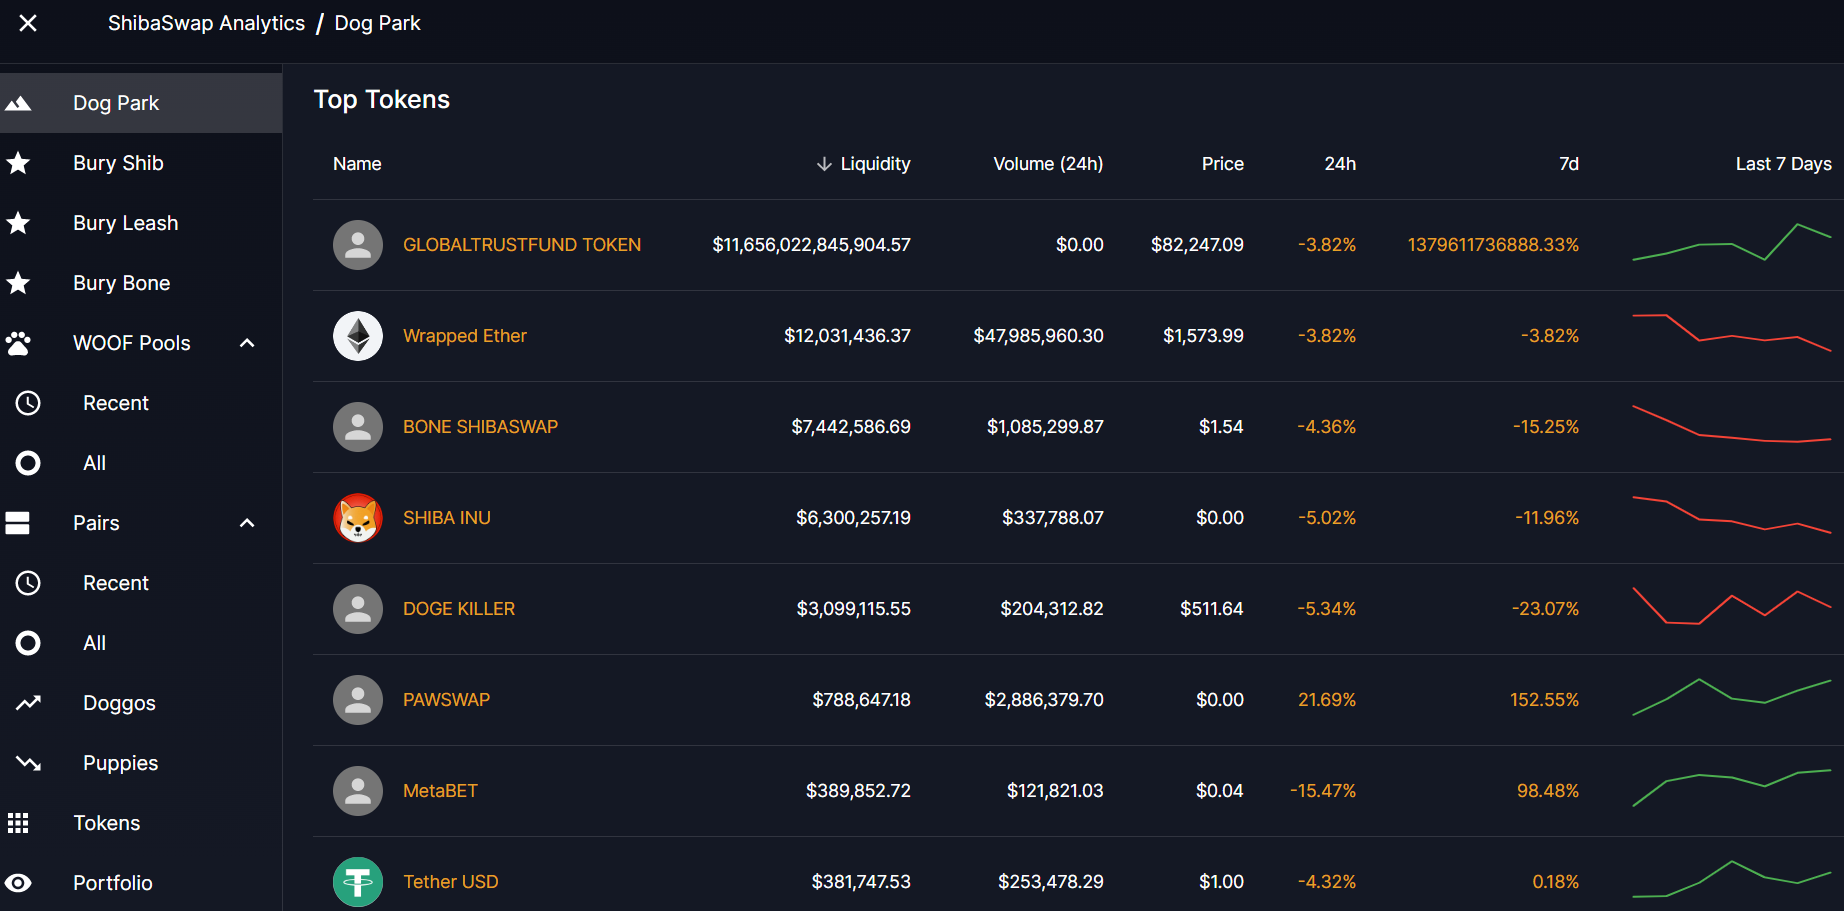
Task: Close the sidebar with the X icon
Action: pos(28,22)
